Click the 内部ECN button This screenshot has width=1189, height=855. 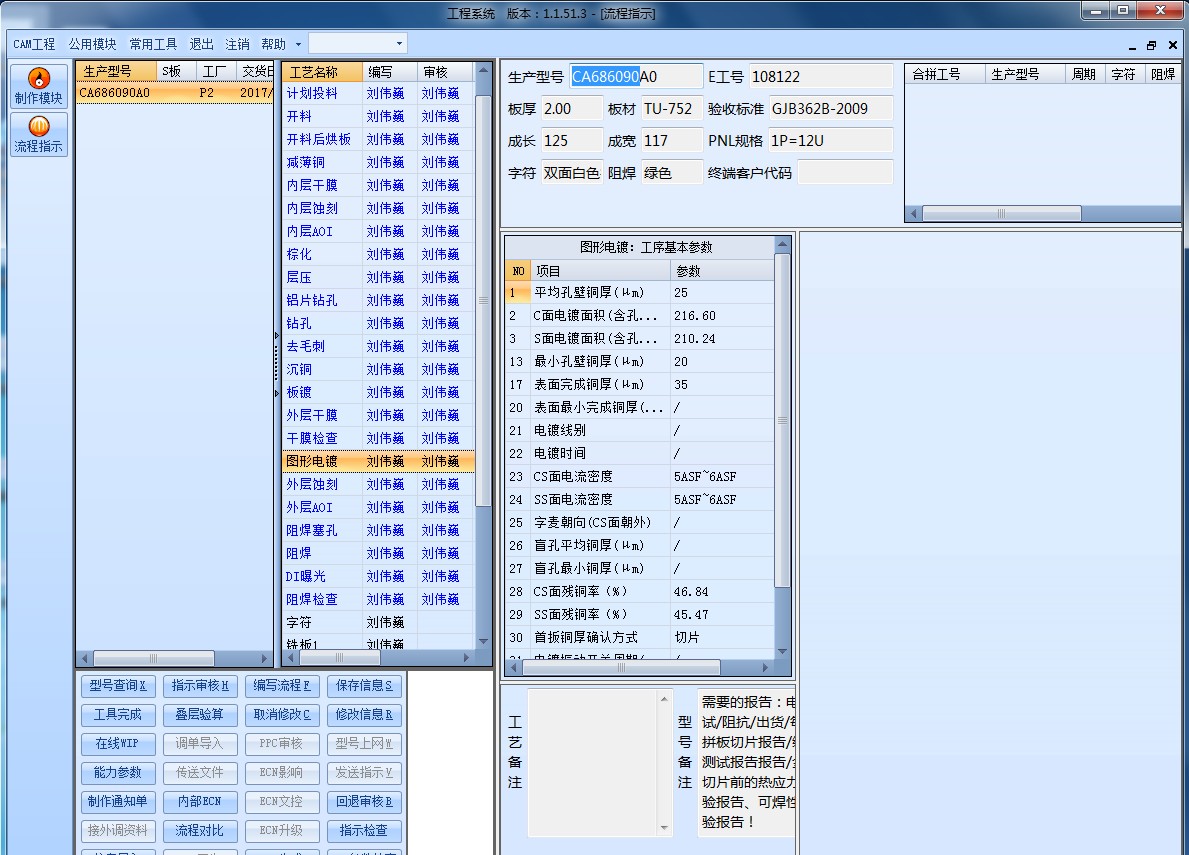200,802
